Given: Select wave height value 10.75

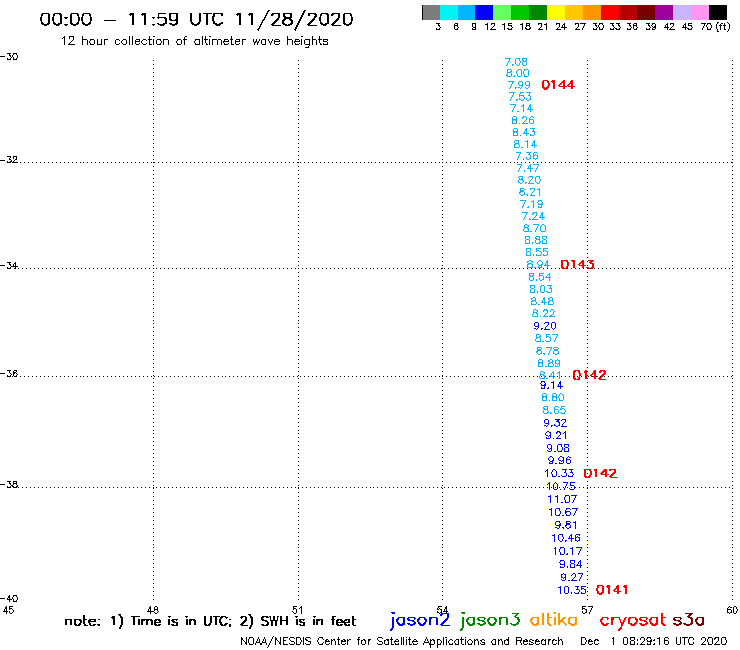Looking at the screenshot, I should [x=561, y=486].
